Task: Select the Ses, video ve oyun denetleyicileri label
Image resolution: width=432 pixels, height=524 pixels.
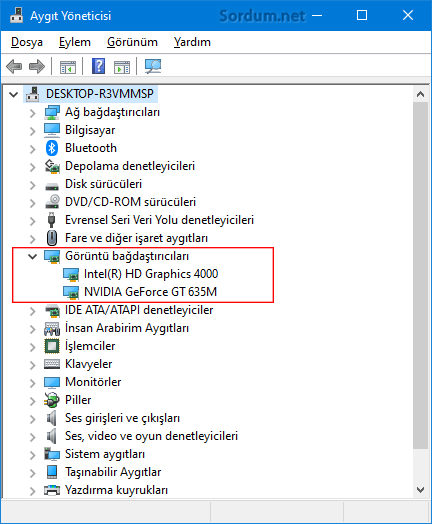Action: [151, 436]
